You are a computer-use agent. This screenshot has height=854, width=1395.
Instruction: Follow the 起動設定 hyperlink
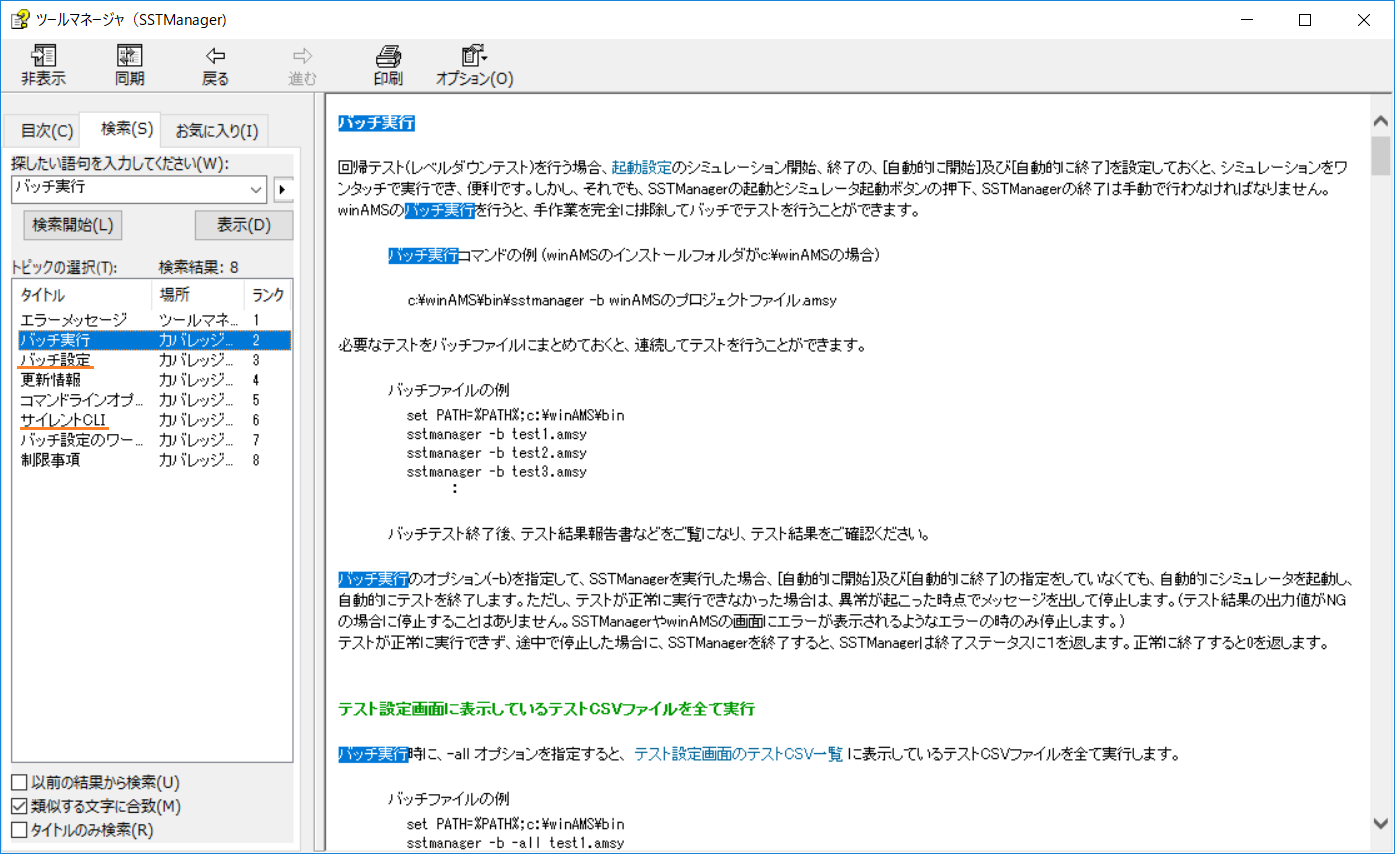coord(641,166)
